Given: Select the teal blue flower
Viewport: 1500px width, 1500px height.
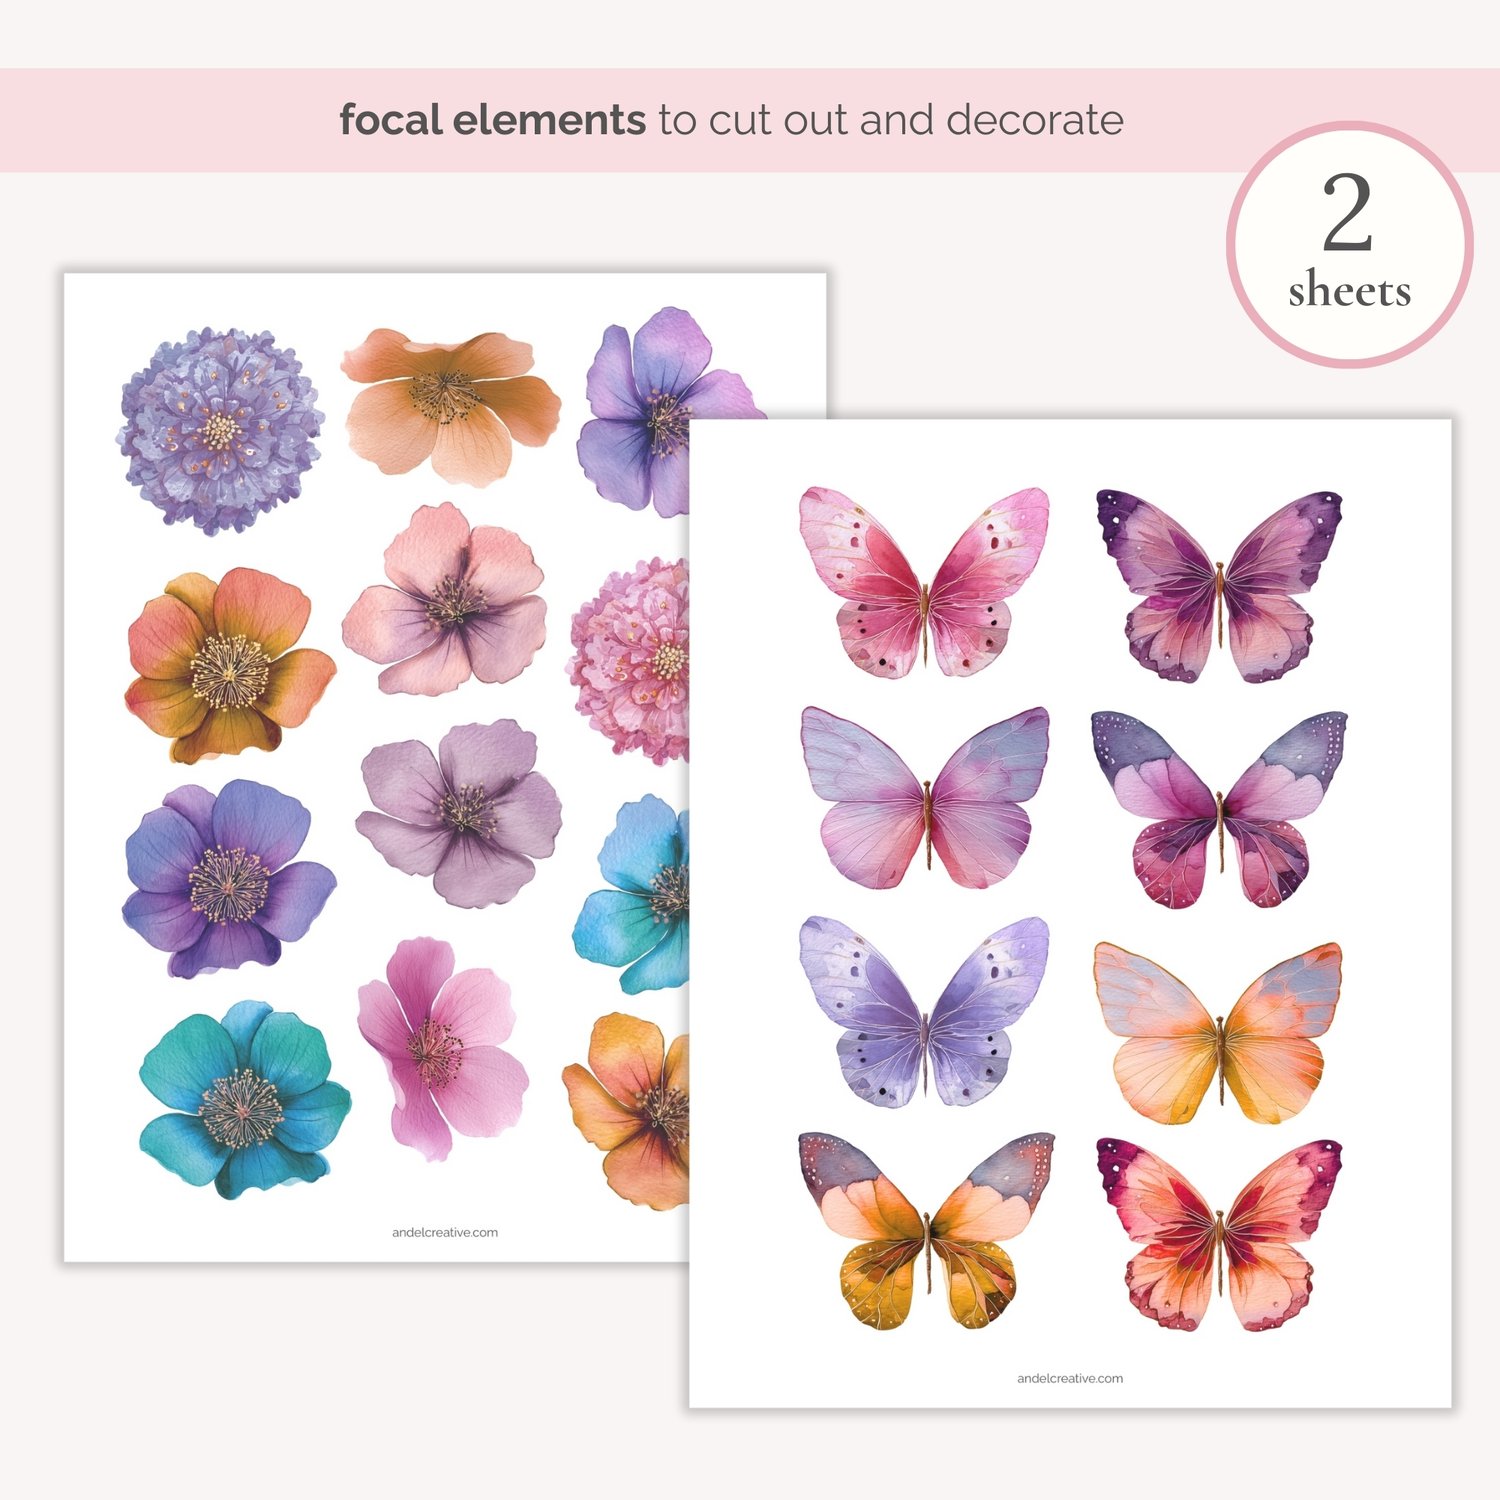Looking at the screenshot, I should tap(245, 1100).
